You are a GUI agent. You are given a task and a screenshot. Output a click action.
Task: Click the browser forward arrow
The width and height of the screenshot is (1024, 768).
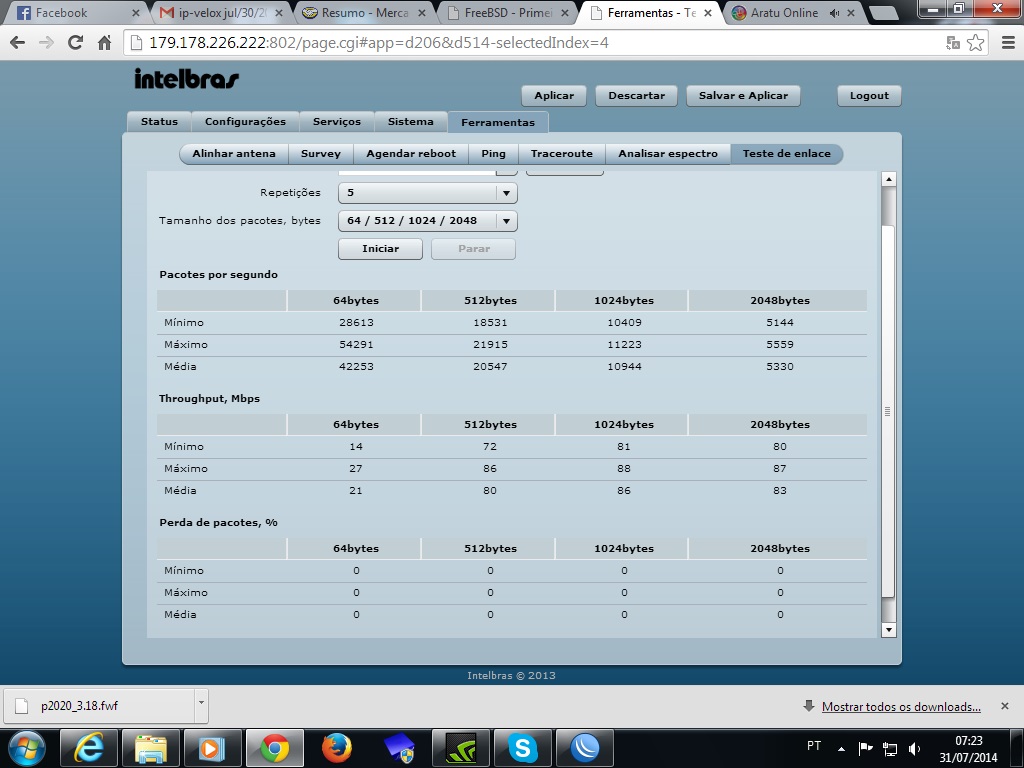pyautogui.click(x=46, y=43)
